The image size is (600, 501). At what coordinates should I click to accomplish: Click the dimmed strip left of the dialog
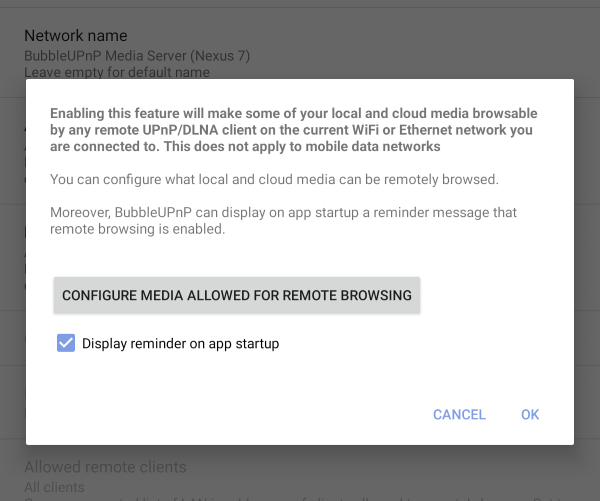12,260
